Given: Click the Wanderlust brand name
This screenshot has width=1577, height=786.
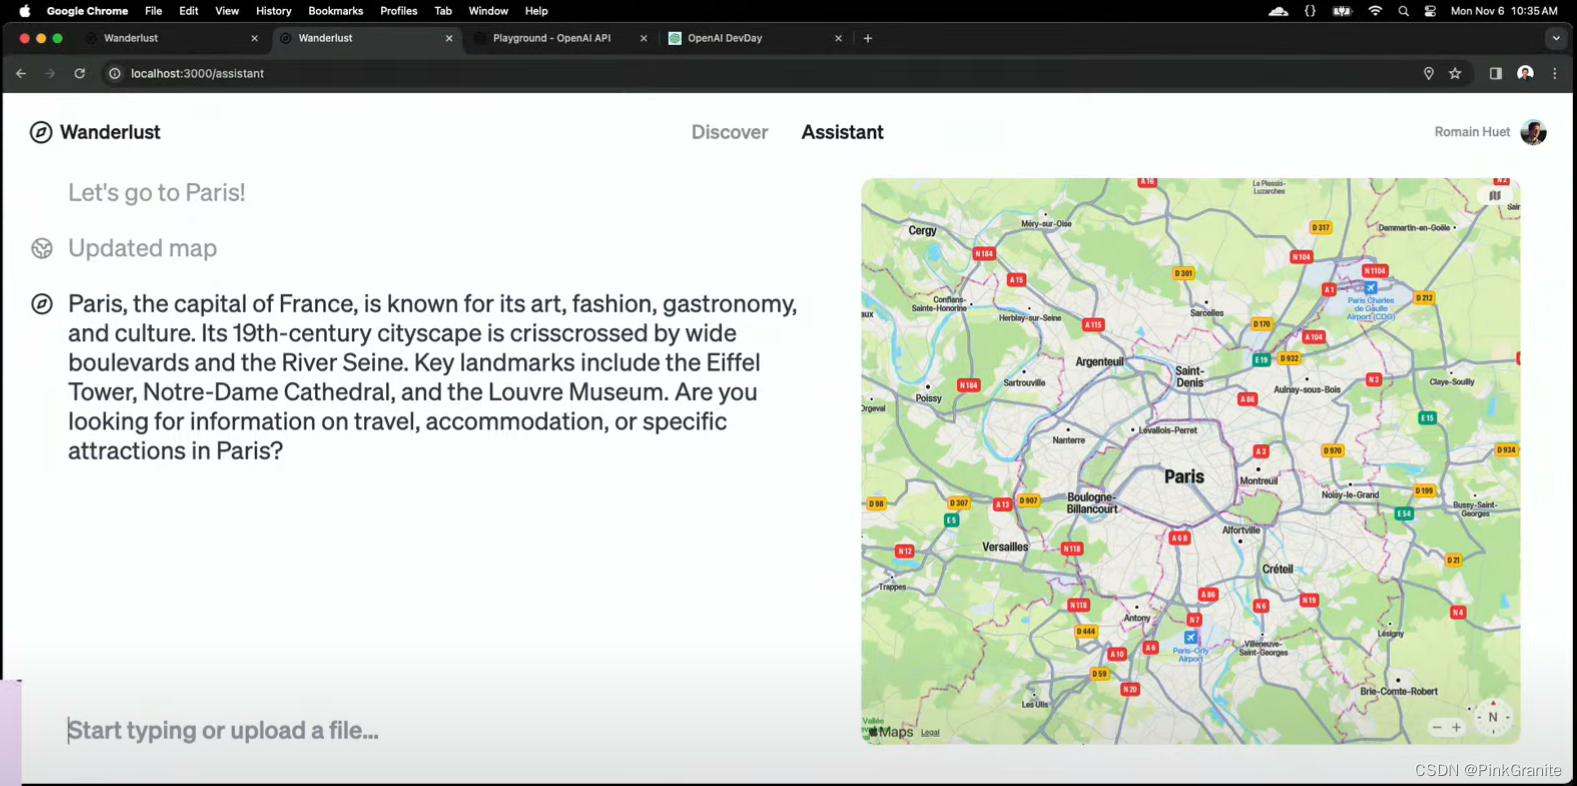Looking at the screenshot, I should point(110,132).
